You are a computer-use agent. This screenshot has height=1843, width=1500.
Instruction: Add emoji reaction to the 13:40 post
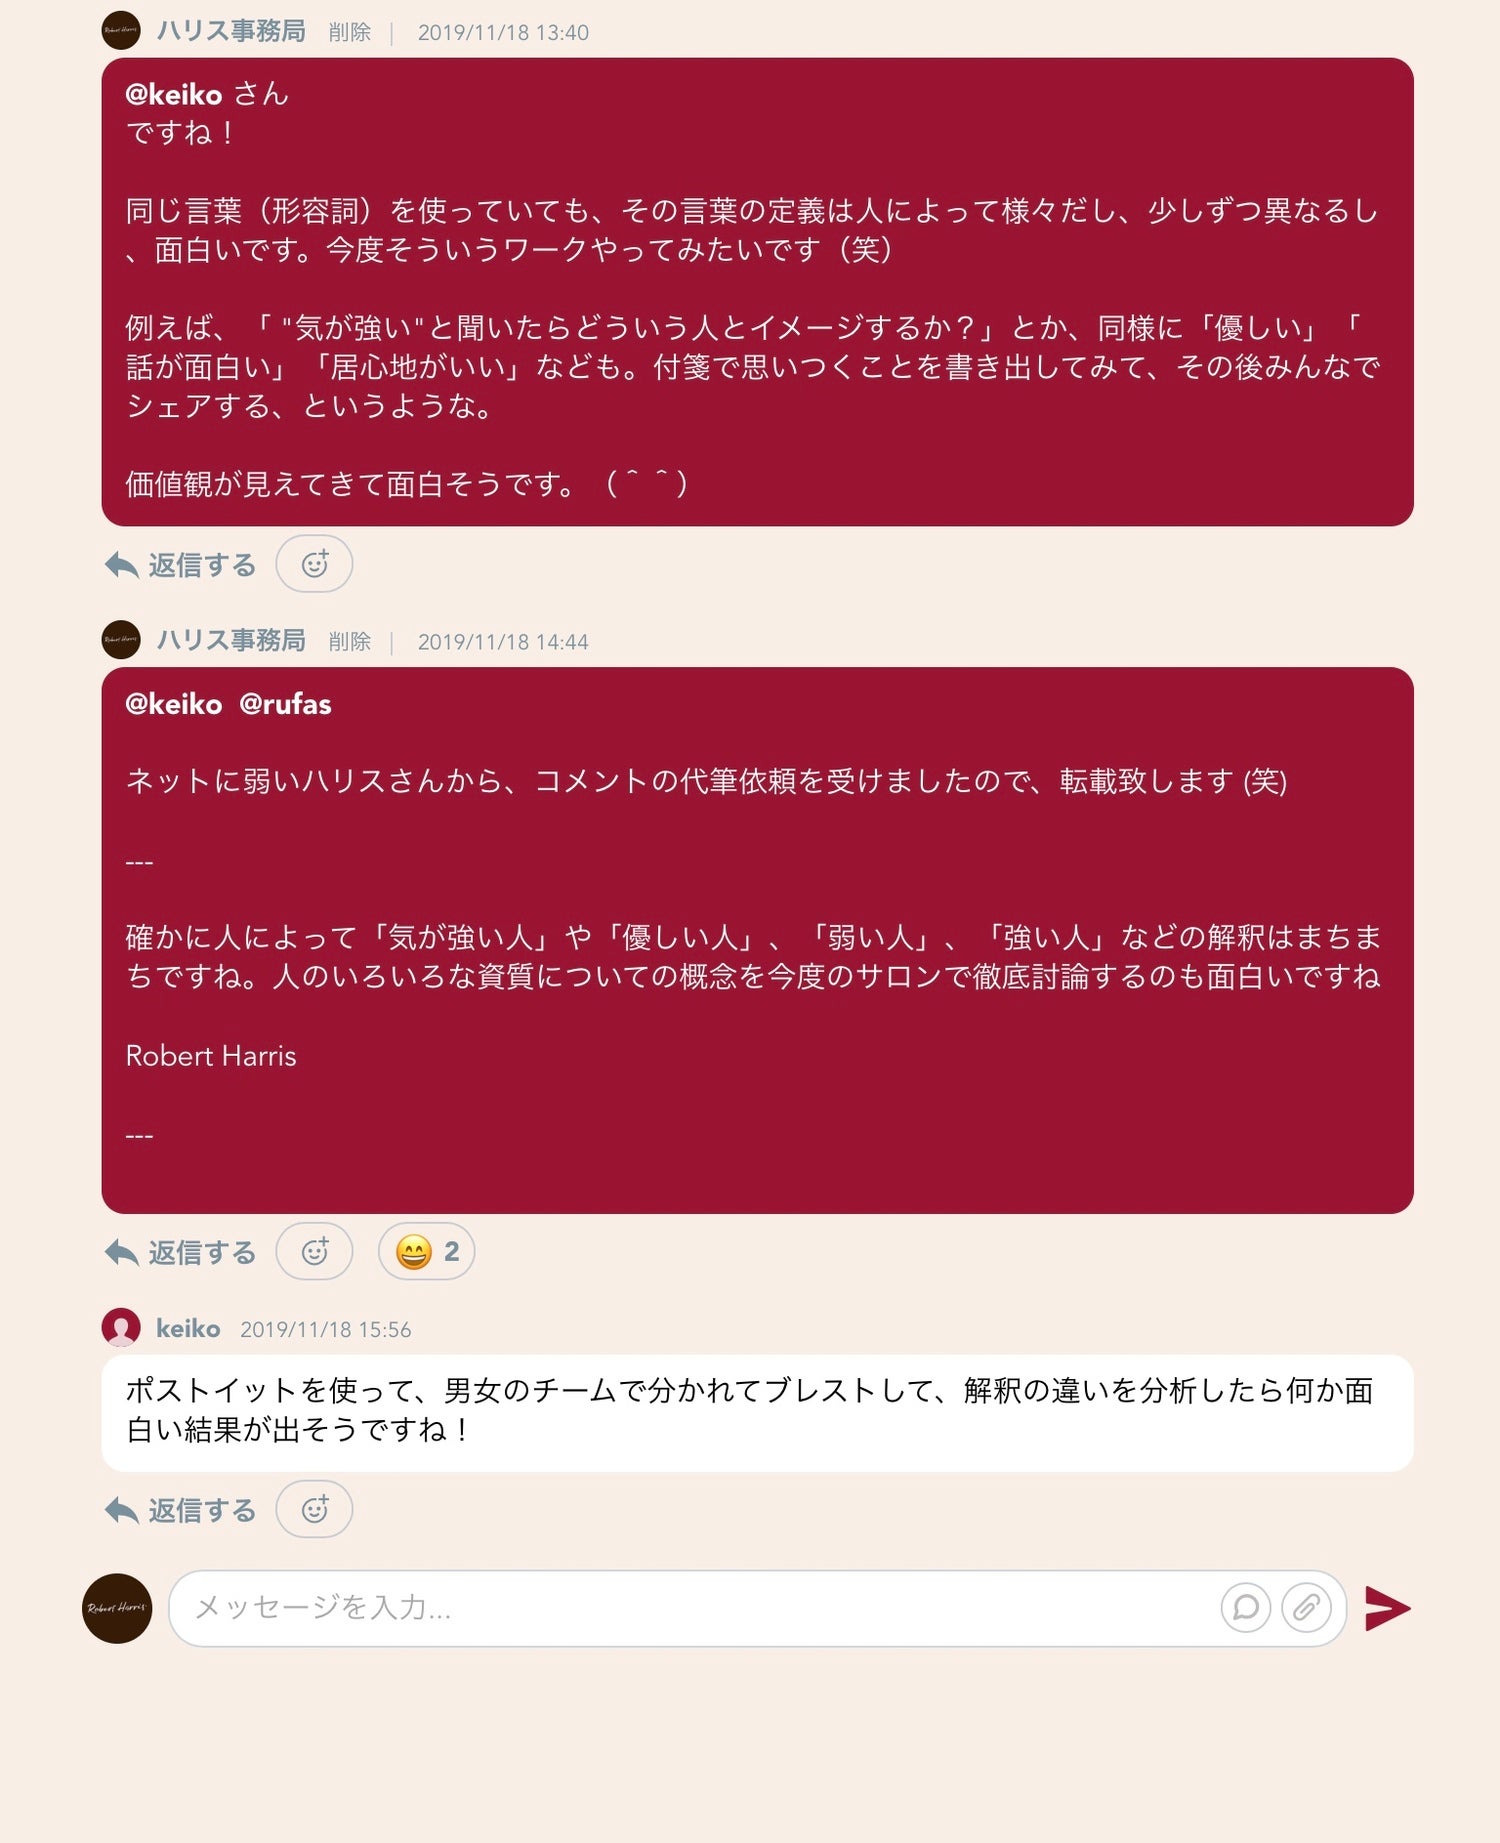click(x=314, y=564)
